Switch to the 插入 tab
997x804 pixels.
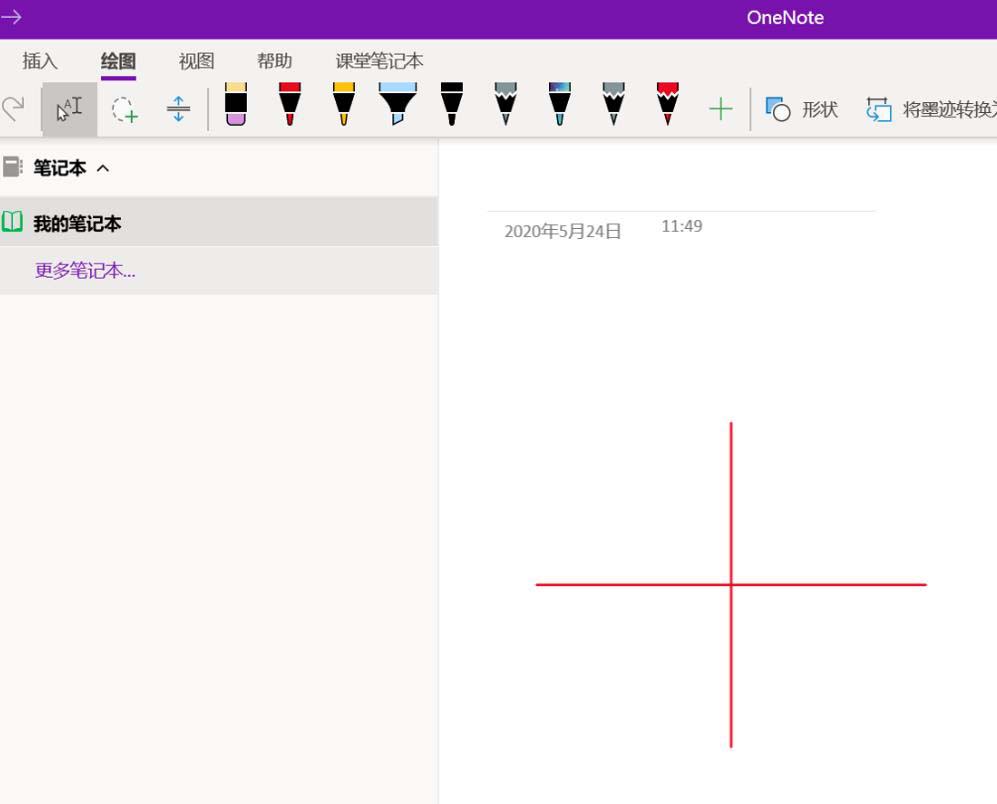(40, 61)
